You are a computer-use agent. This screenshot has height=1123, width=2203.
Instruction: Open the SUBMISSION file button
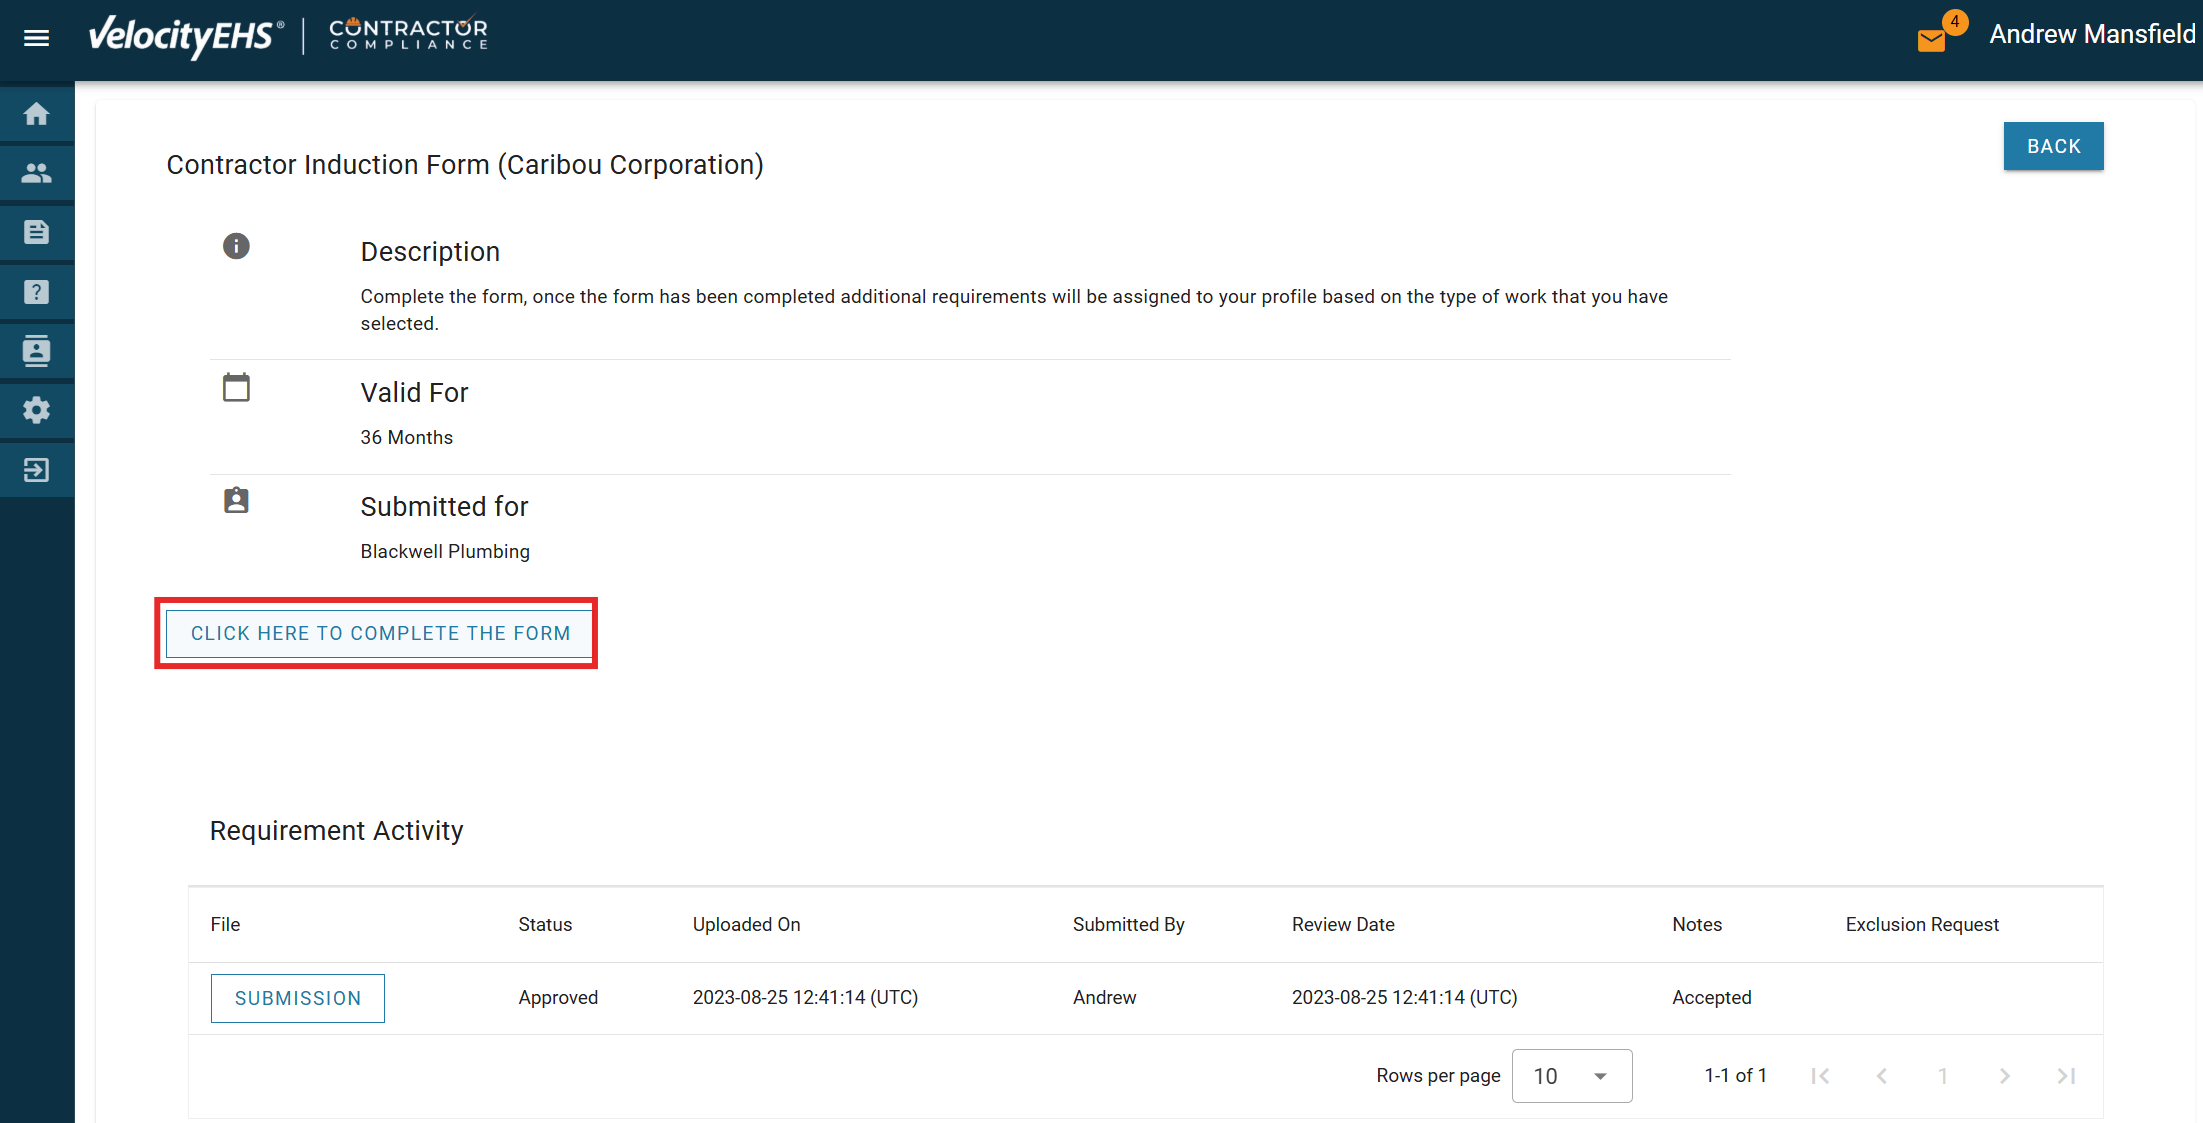pyautogui.click(x=297, y=998)
